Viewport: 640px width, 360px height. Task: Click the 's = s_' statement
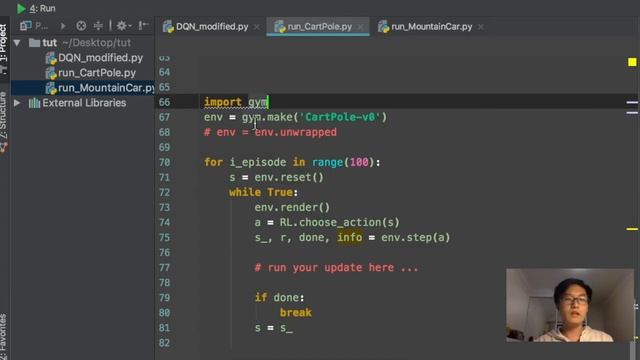pyautogui.click(x=273, y=328)
